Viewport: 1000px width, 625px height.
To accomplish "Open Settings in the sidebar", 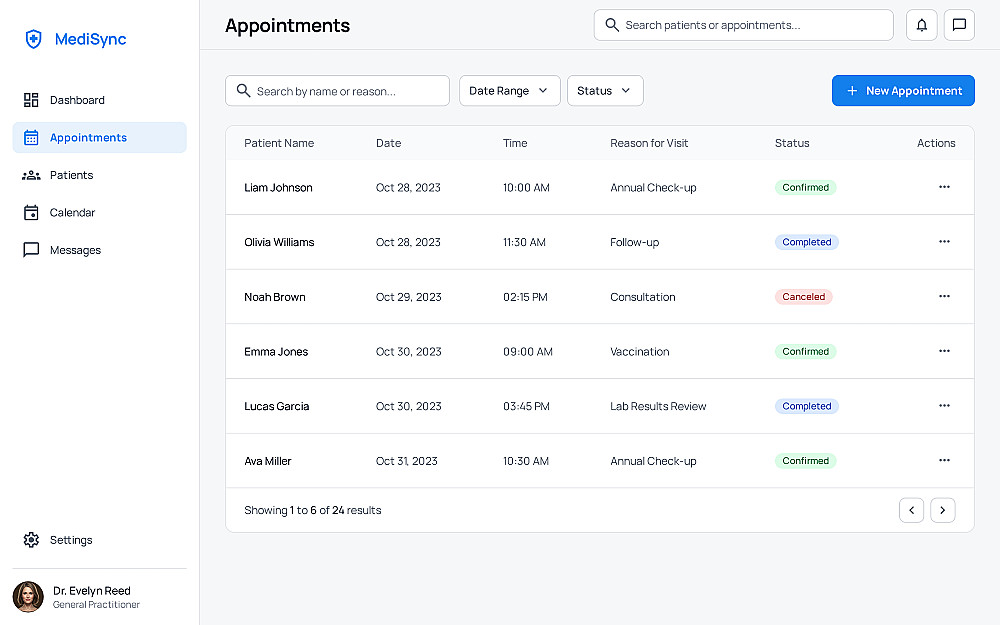I will pyautogui.click(x=71, y=540).
